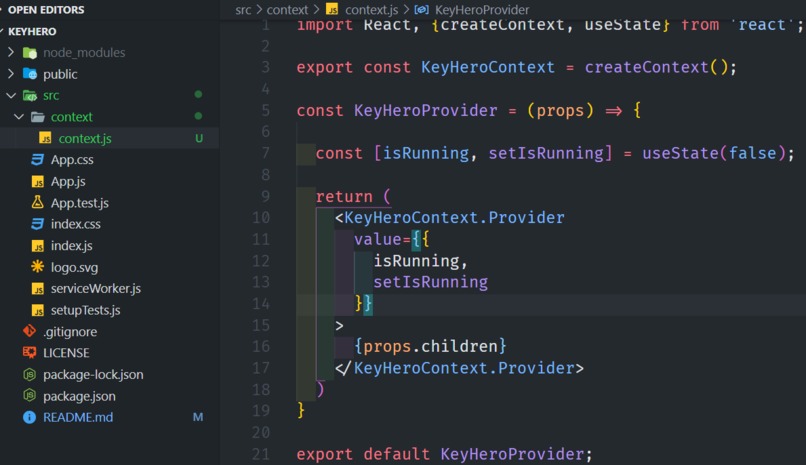Click the JS icon of serviceWorker.js
The height and width of the screenshot is (465, 806).
(38, 289)
